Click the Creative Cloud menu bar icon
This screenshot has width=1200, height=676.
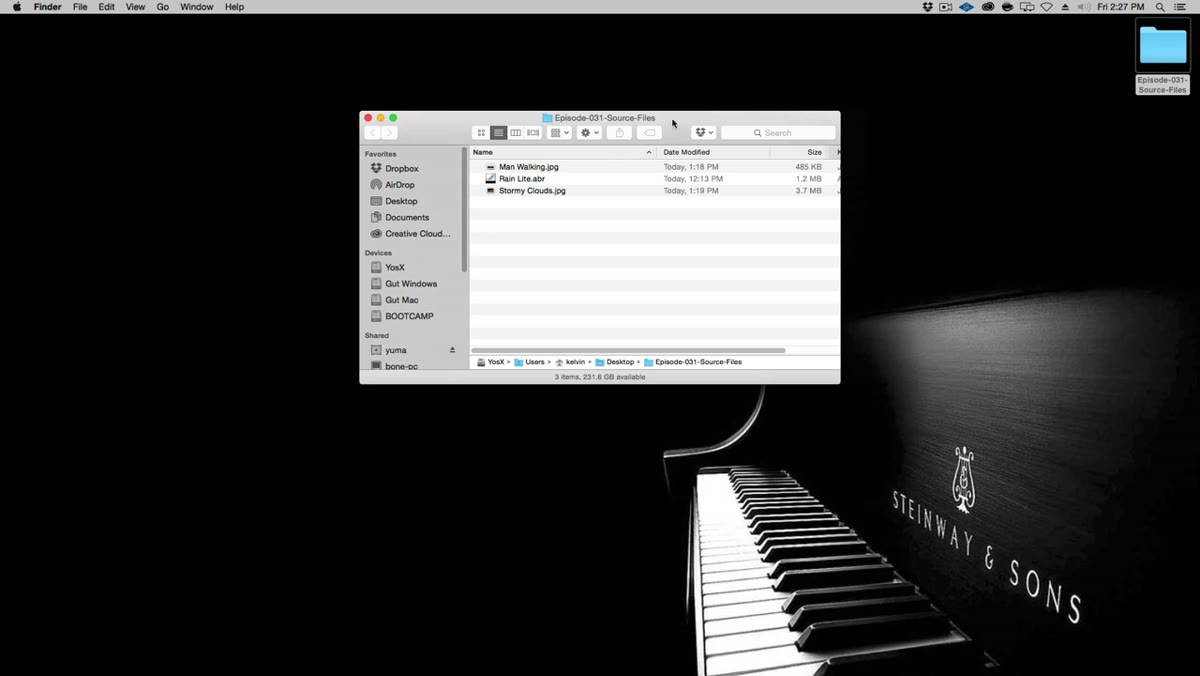[988, 7]
